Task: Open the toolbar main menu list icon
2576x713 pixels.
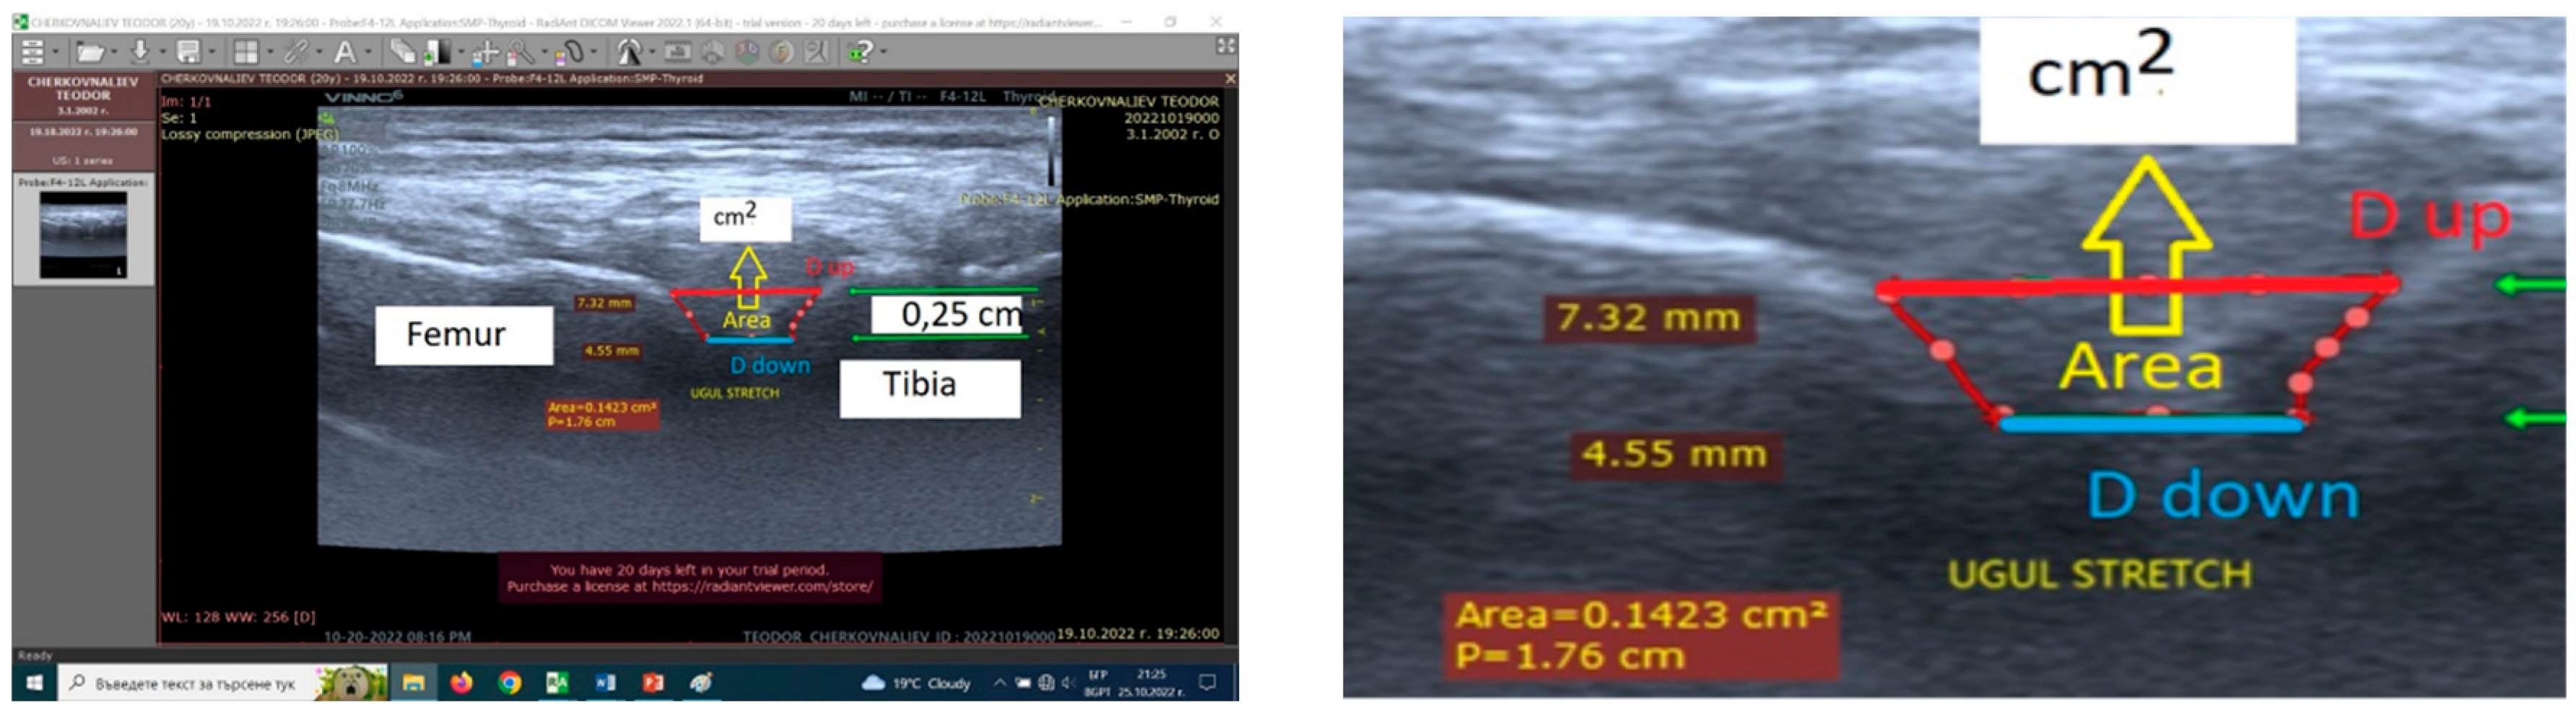Action: [33, 52]
